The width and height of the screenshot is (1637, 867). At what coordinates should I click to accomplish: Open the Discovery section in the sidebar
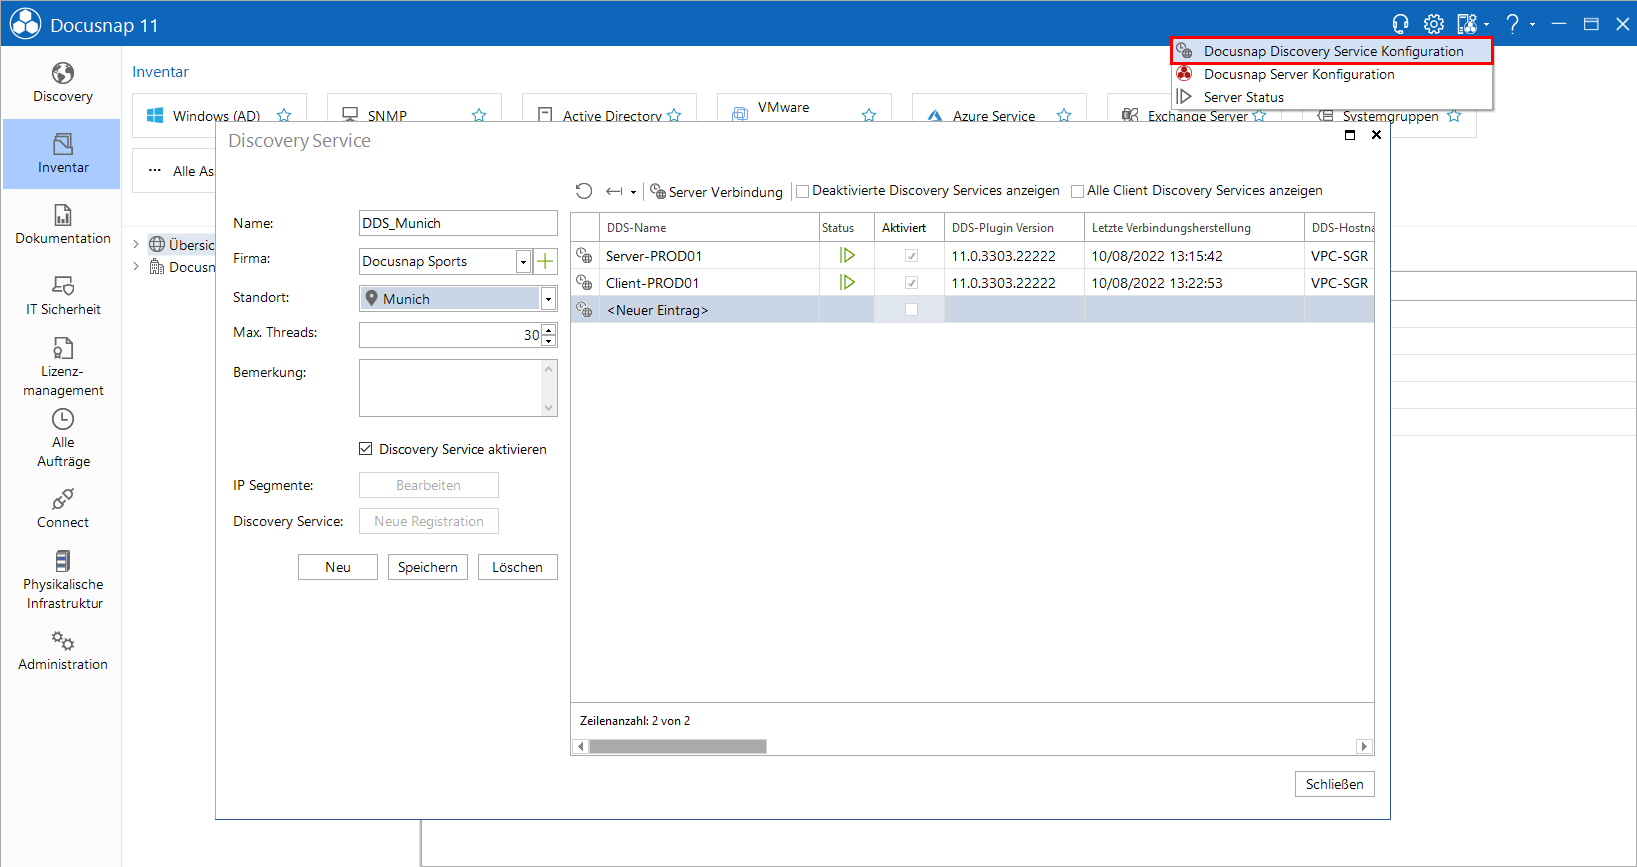coord(62,83)
